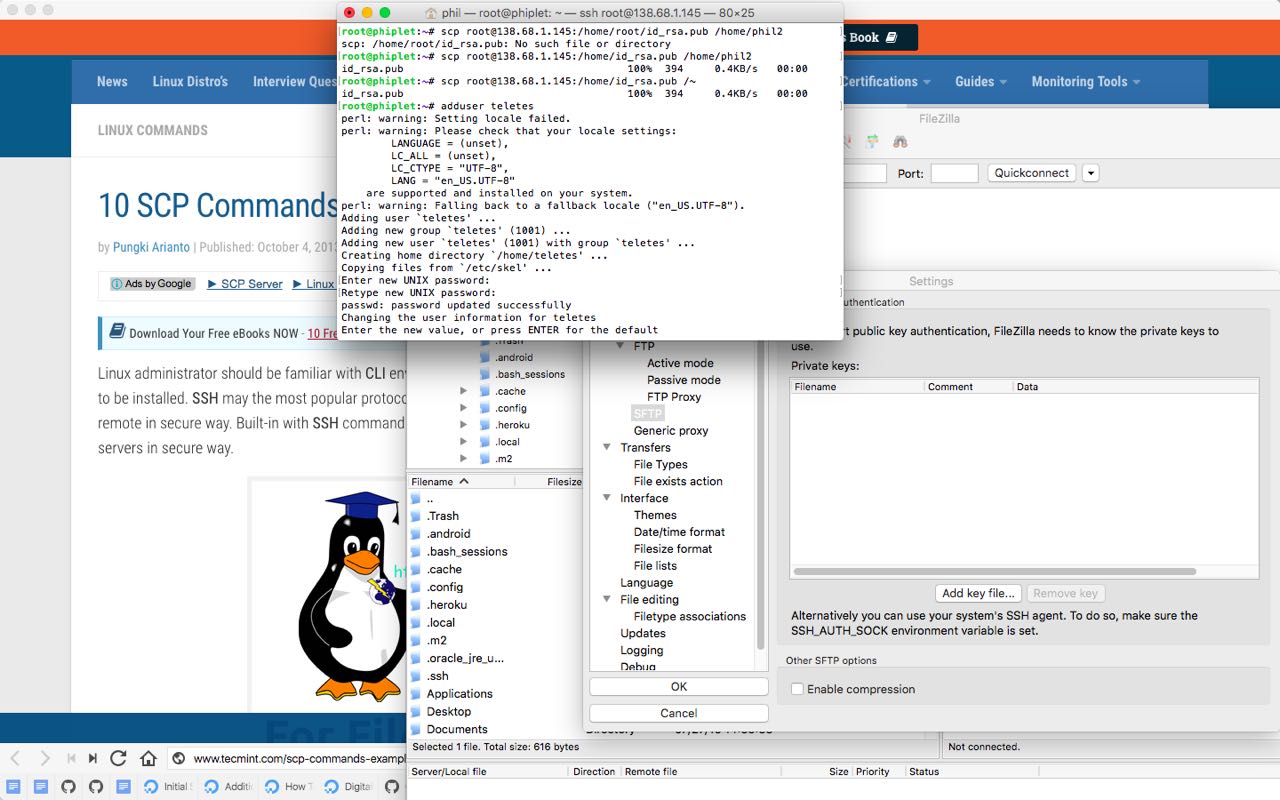Select Active mode in Settings tree
This screenshot has height=800, width=1280.
(x=680, y=363)
